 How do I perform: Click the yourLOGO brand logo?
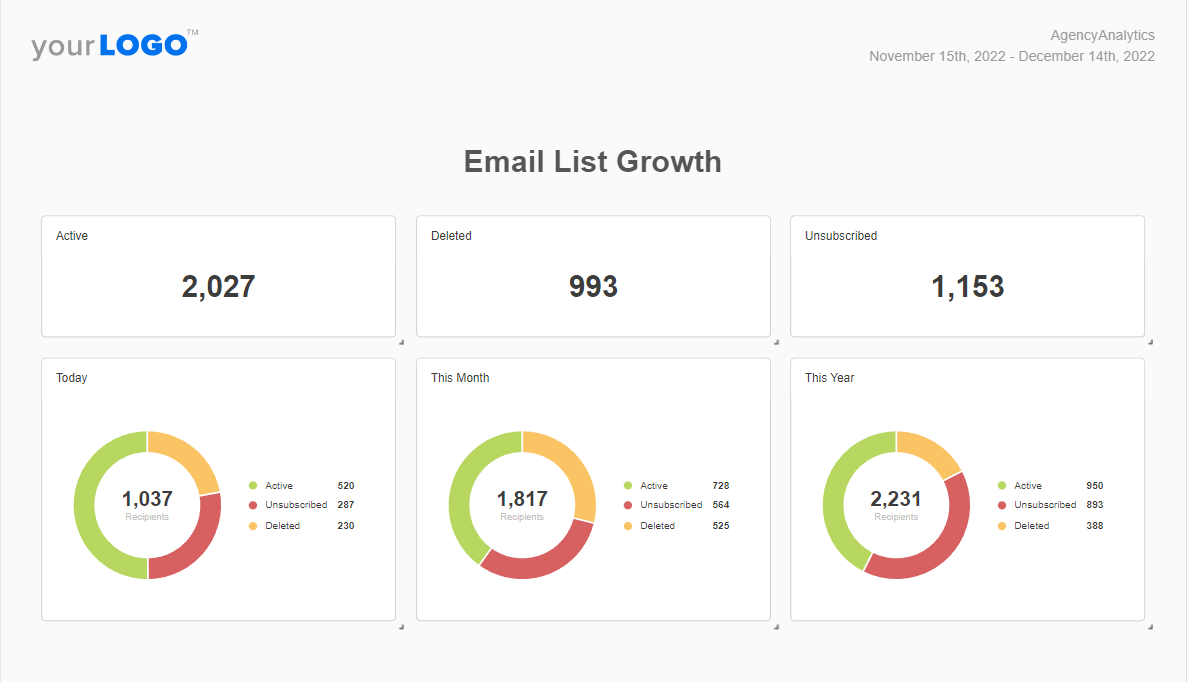(x=110, y=45)
